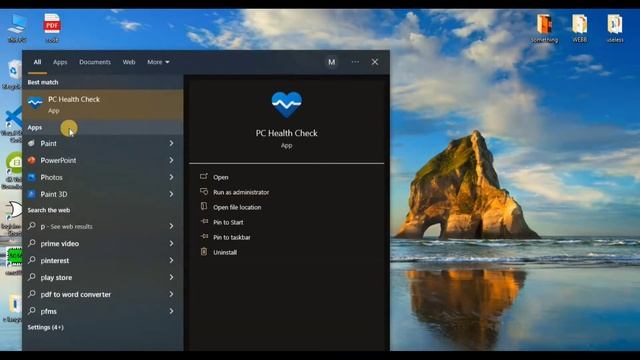Click the Run as administrator shield icon
Viewport: 640px width, 360px height.
[204, 191]
